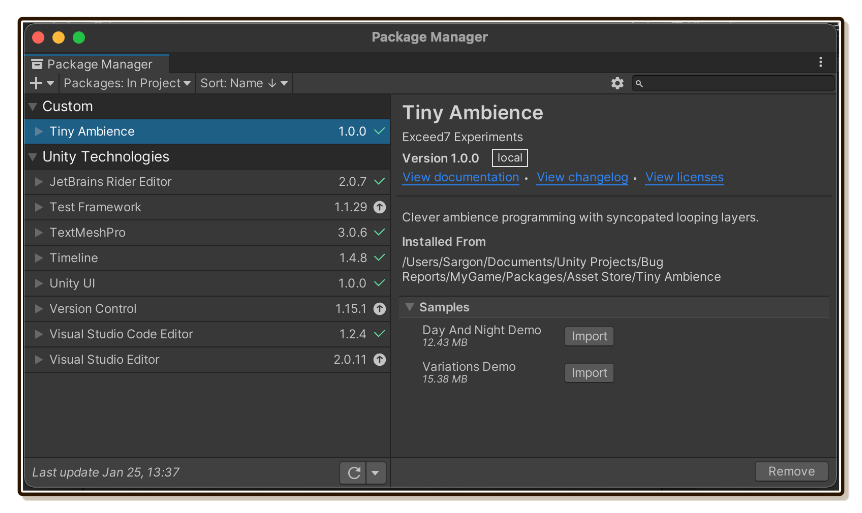The image size is (862, 513).
Task: Click the Unity UI installed checkmark
Action: click(379, 283)
